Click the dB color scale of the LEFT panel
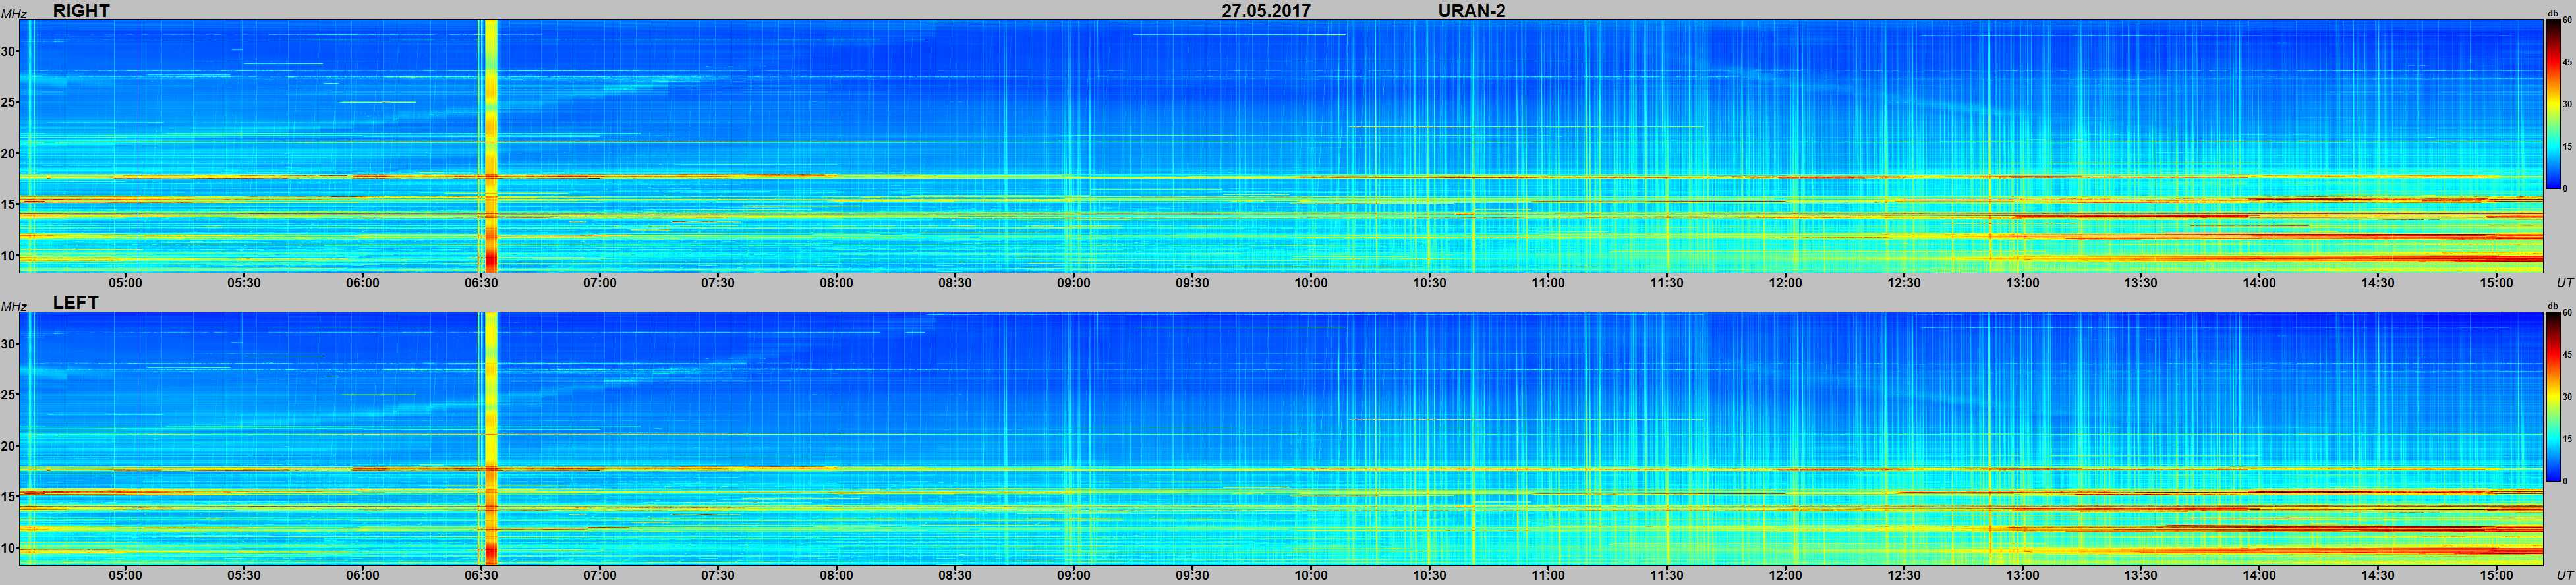The width and height of the screenshot is (2576, 585). click(x=2552, y=397)
